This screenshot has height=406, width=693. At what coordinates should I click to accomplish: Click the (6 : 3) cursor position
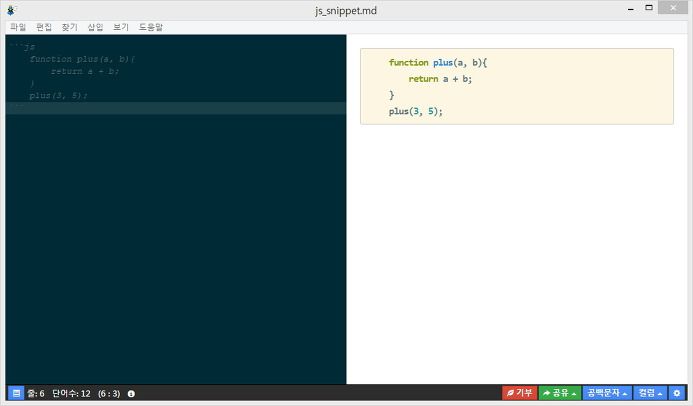(x=109, y=393)
